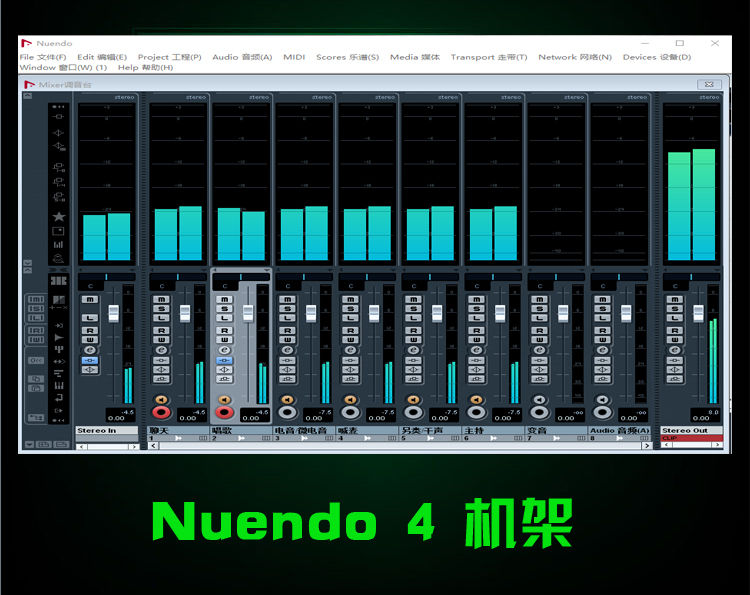Show sends 1-4 icon in extended panel selector

pyautogui.click(x=59, y=182)
